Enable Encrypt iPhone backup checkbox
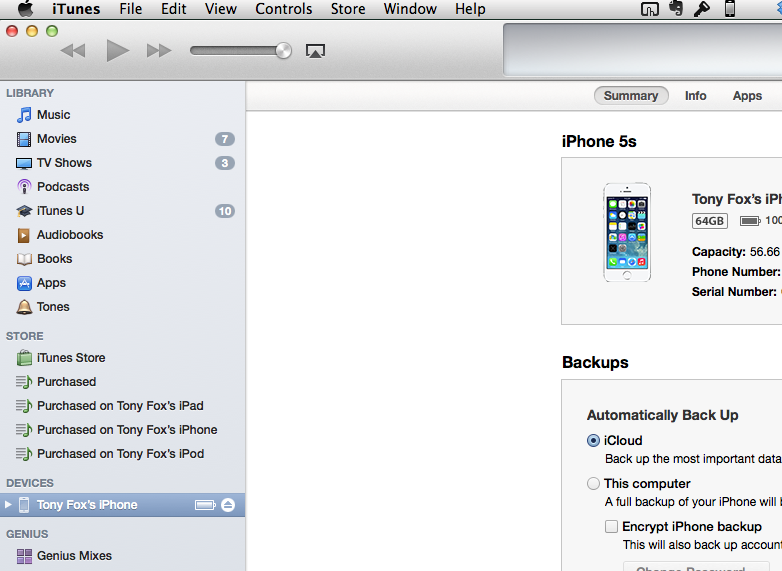782x571 pixels. pyautogui.click(x=611, y=527)
